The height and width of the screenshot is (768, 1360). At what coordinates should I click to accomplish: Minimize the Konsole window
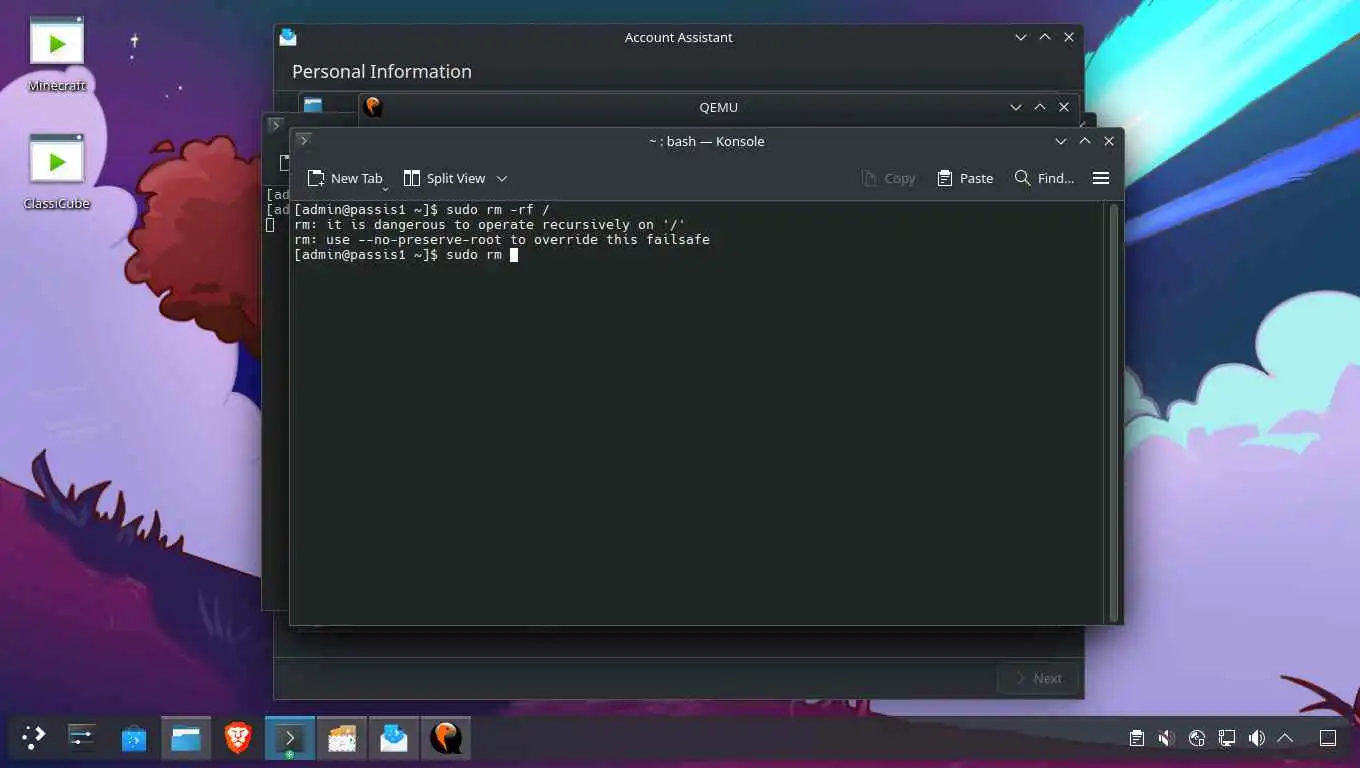(x=1061, y=141)
